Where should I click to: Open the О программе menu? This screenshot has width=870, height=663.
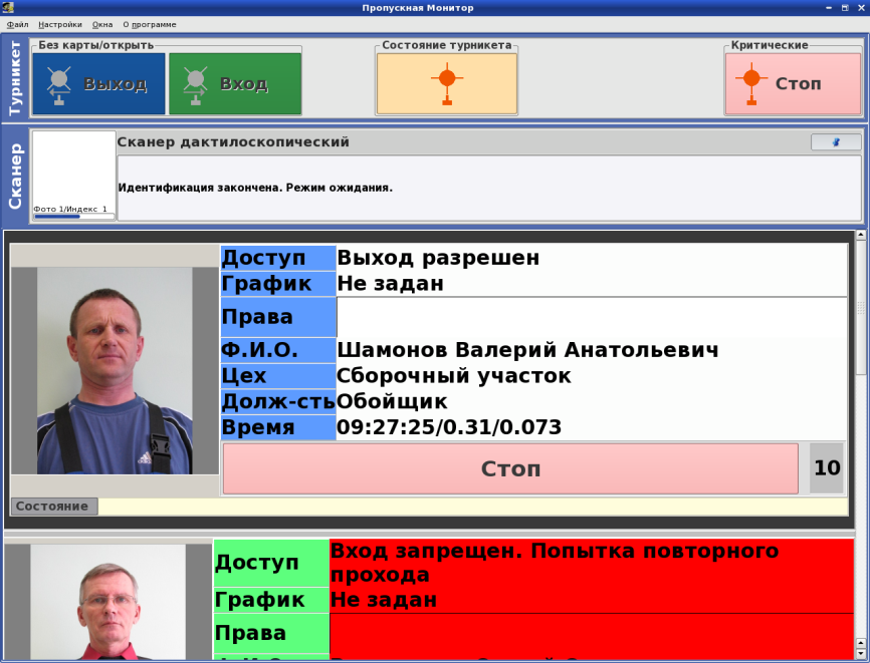click(x=149, y=24)
